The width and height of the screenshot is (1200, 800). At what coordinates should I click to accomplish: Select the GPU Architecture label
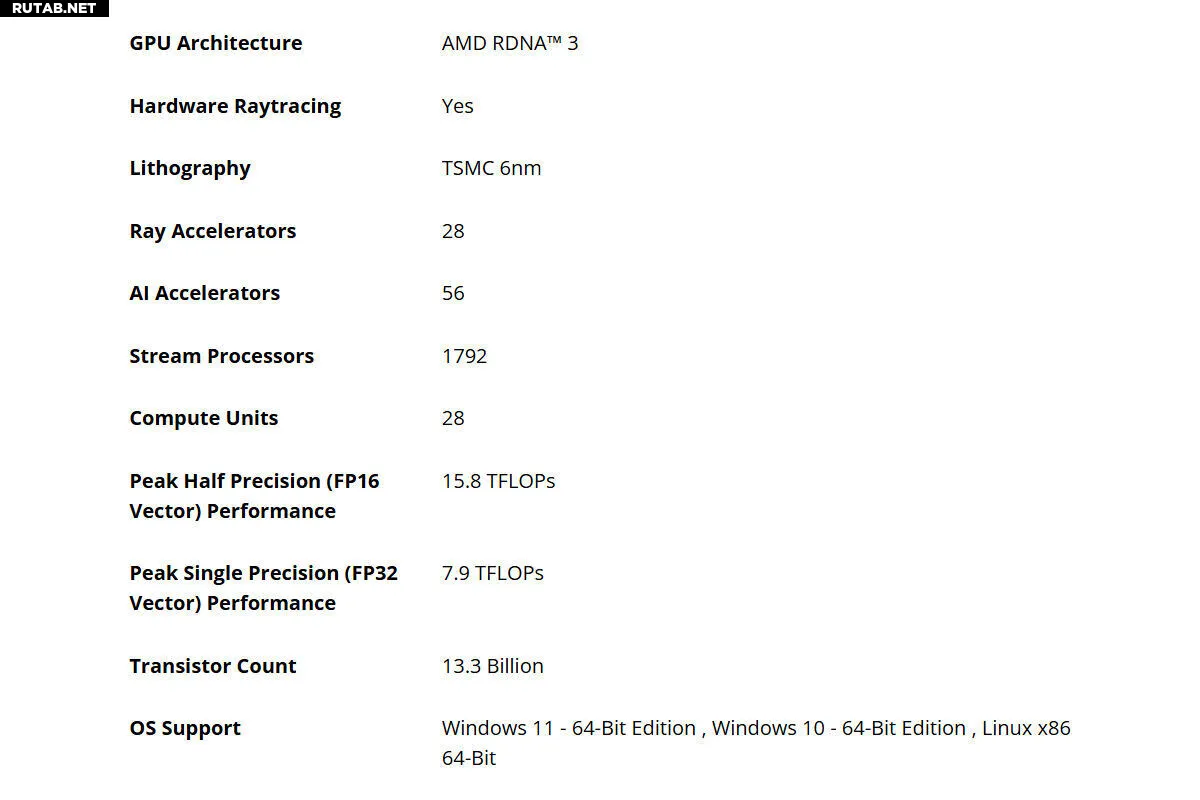(x=216, y=43)
